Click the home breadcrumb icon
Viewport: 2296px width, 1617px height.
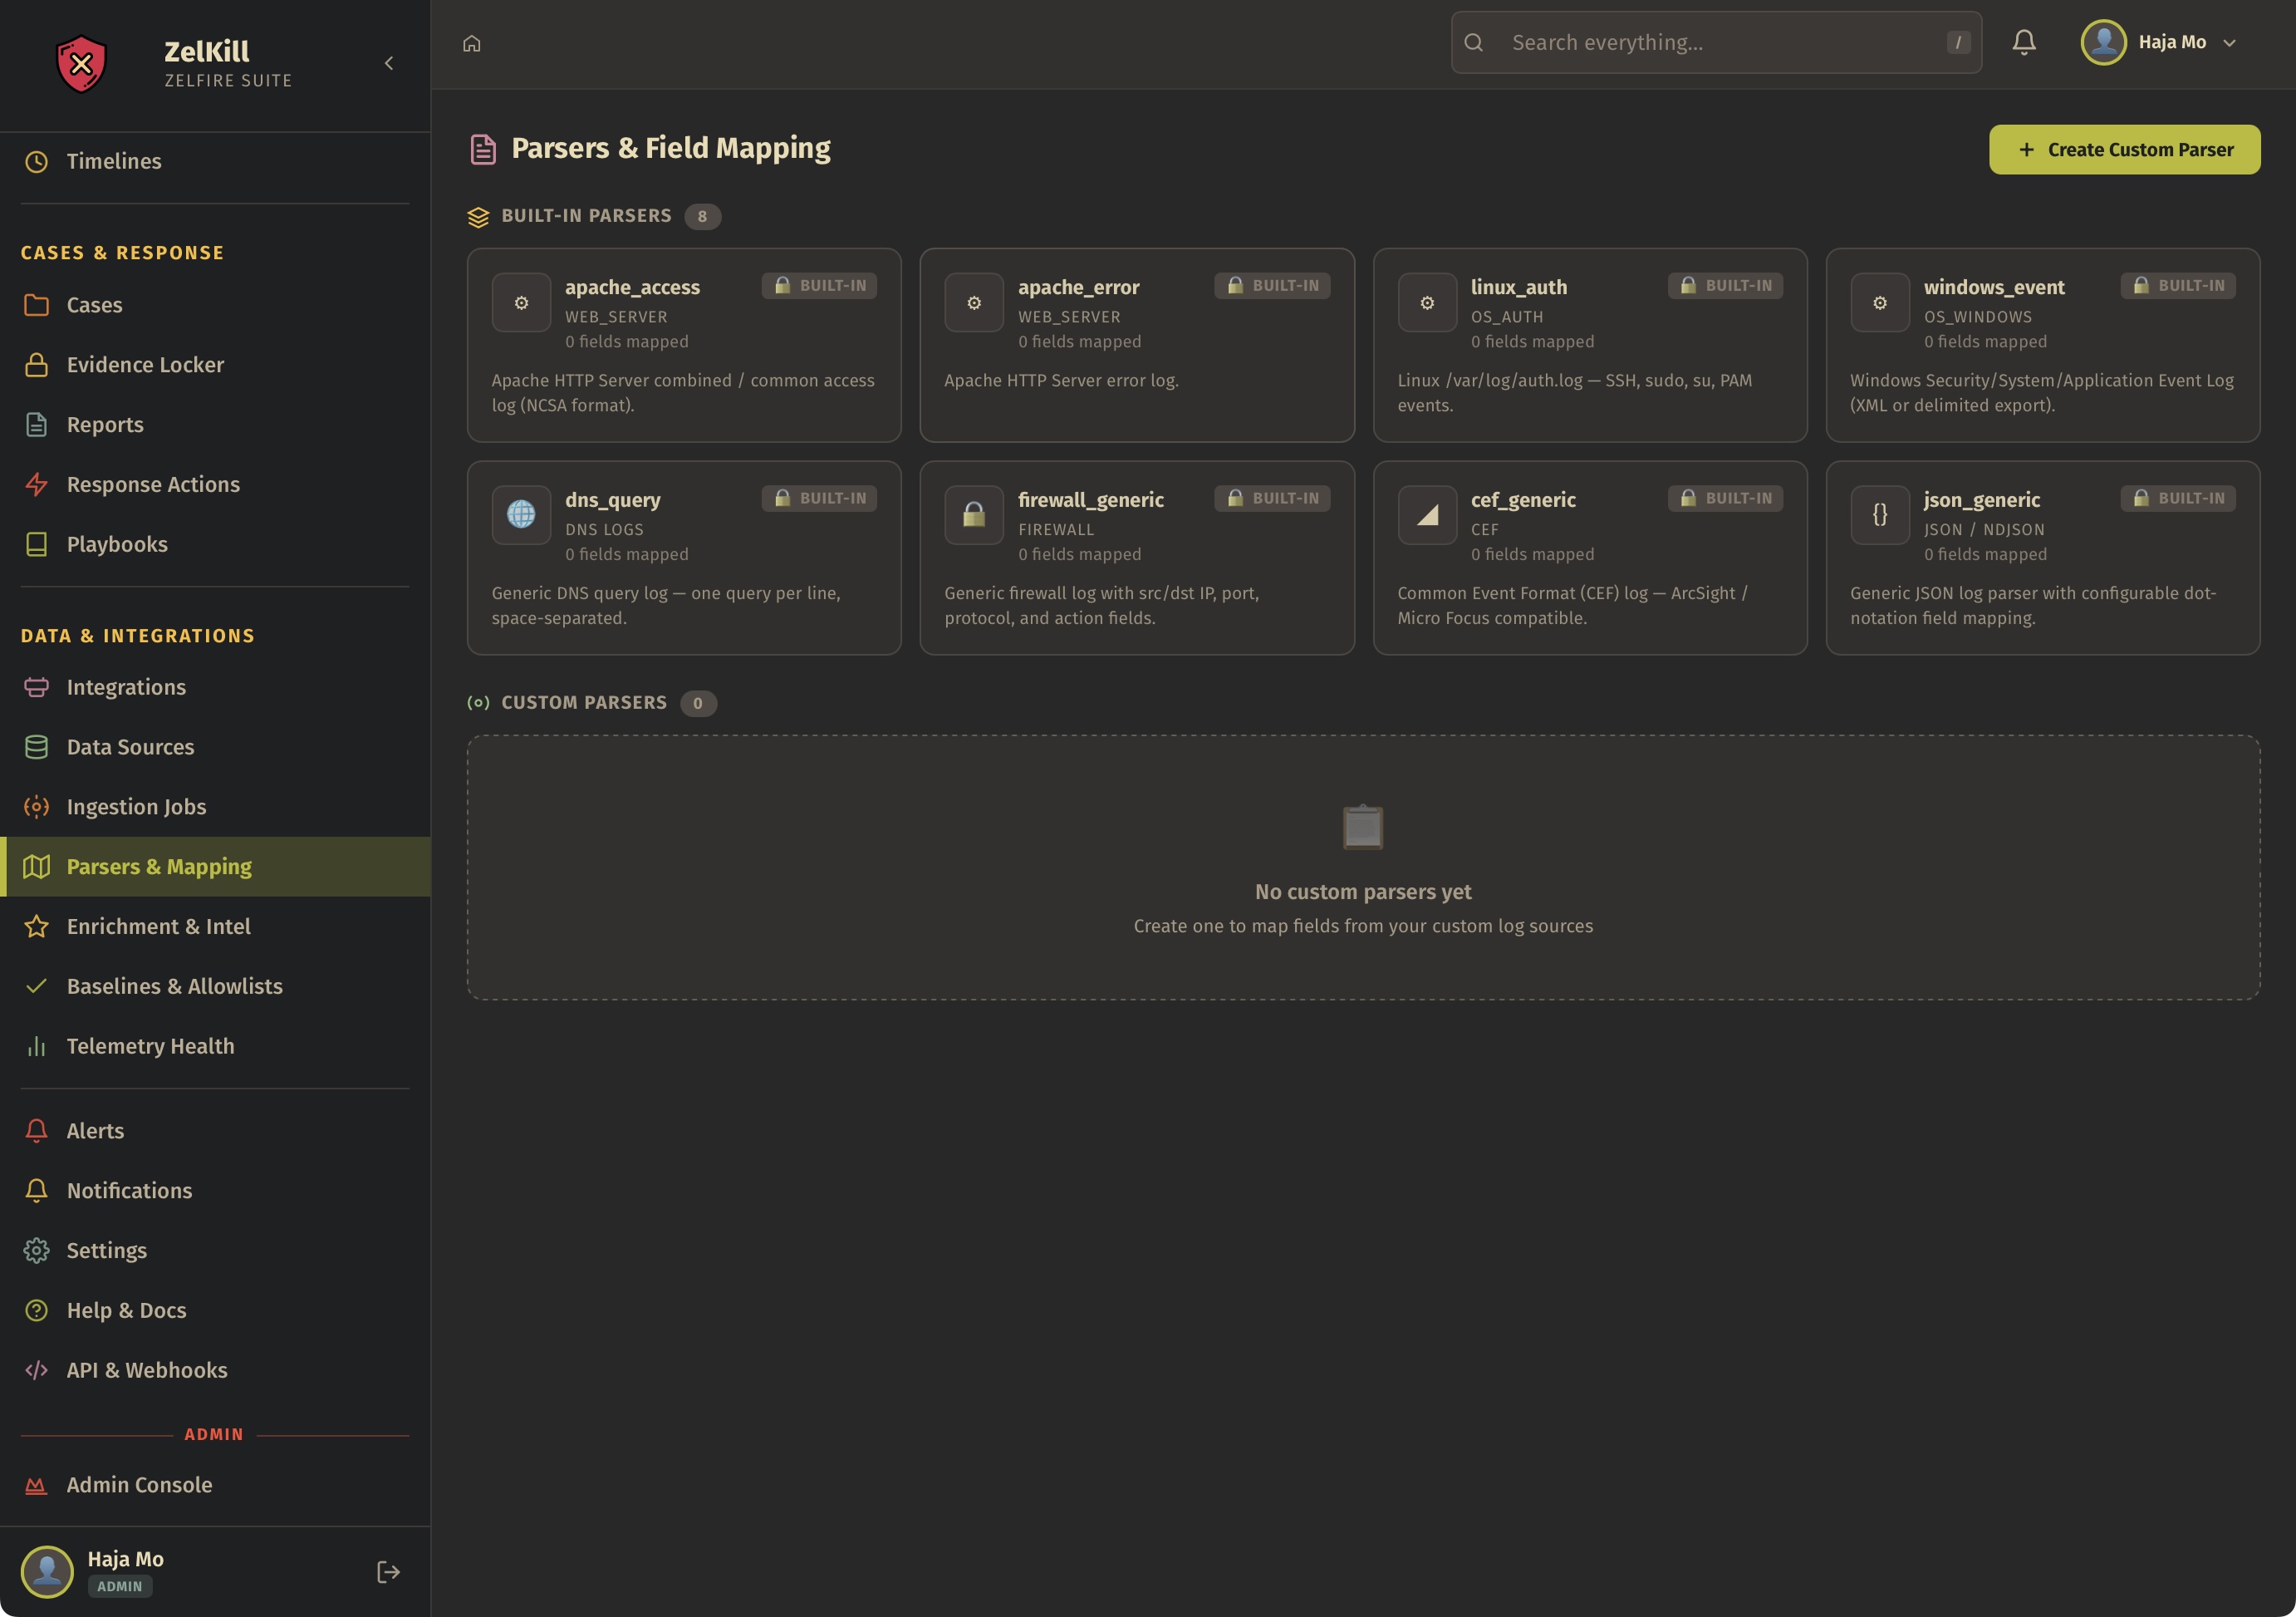click(x=472, y=43)
